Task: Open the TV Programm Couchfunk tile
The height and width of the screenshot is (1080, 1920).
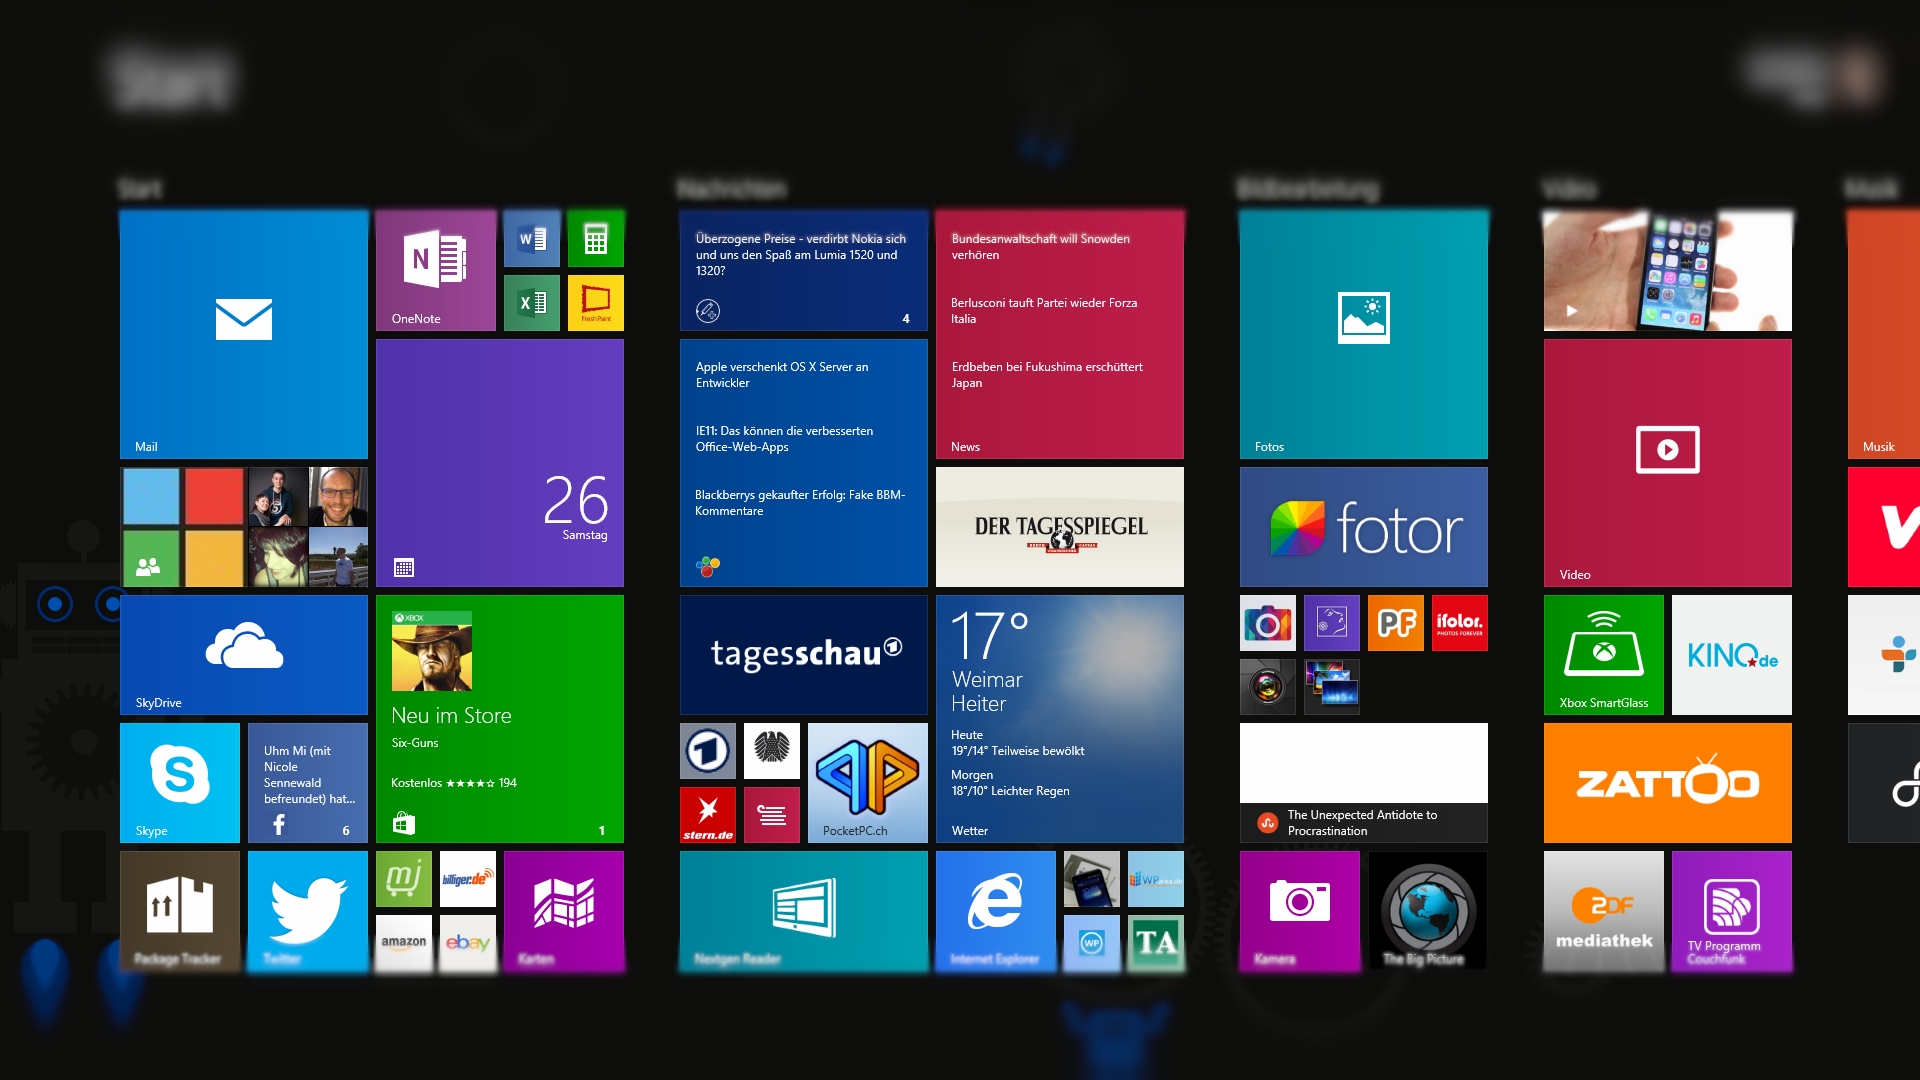Action: tap(1732, 911)
